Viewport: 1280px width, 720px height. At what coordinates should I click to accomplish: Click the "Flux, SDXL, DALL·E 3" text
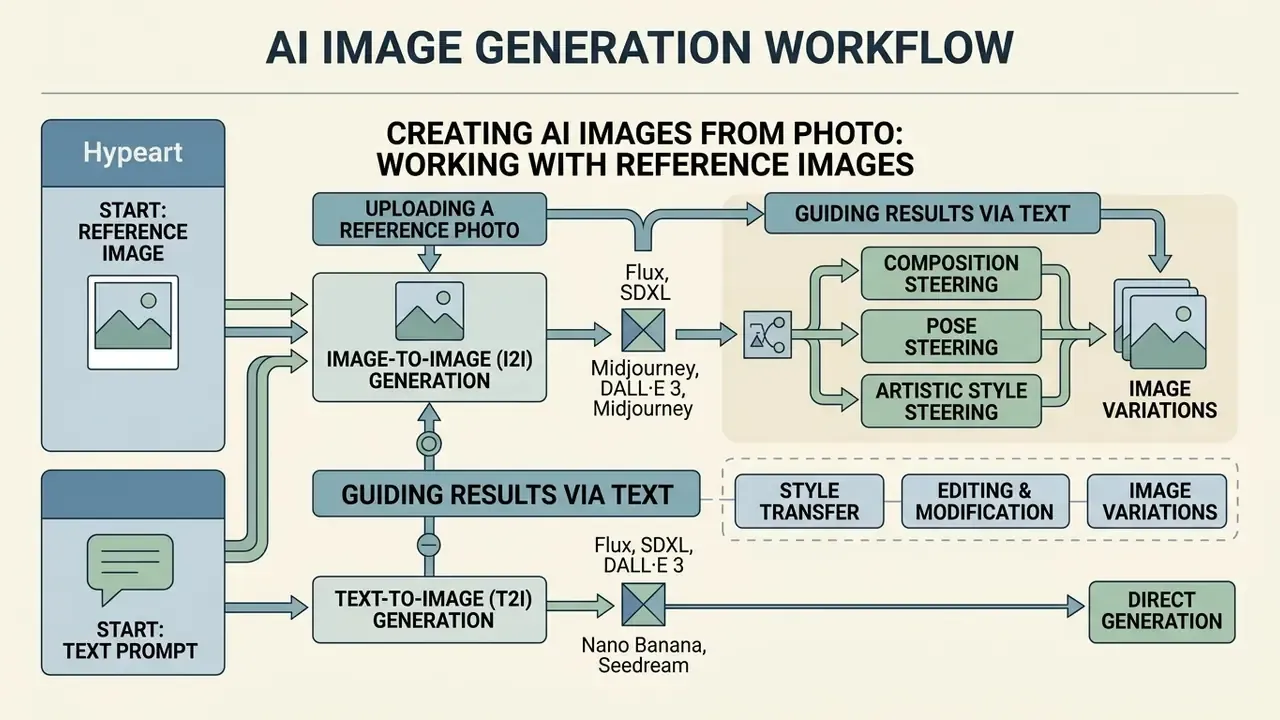pos(642,557)
